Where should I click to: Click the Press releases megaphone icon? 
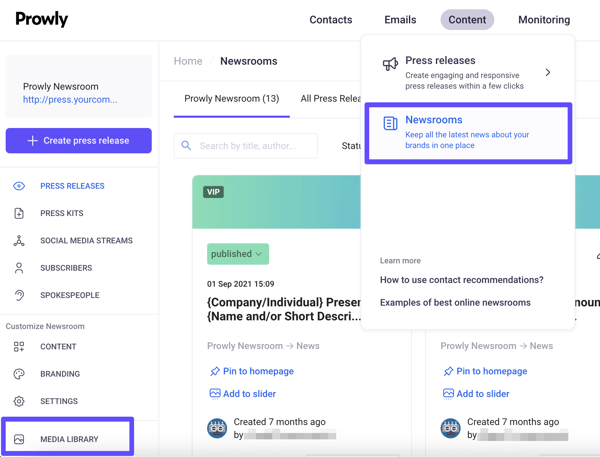(390, 64)
